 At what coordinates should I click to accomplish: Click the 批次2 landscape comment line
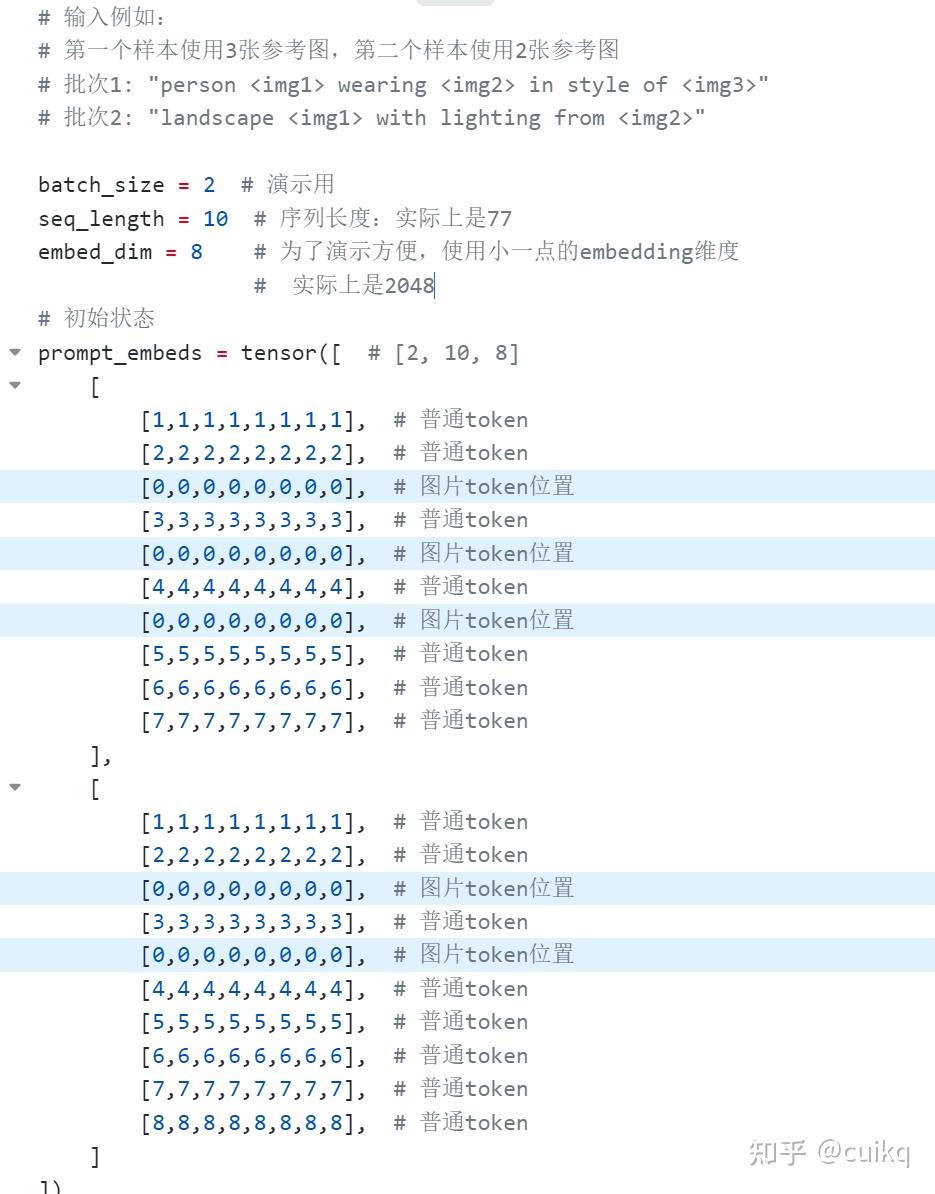pyautogui.click(x=372, y=117)
